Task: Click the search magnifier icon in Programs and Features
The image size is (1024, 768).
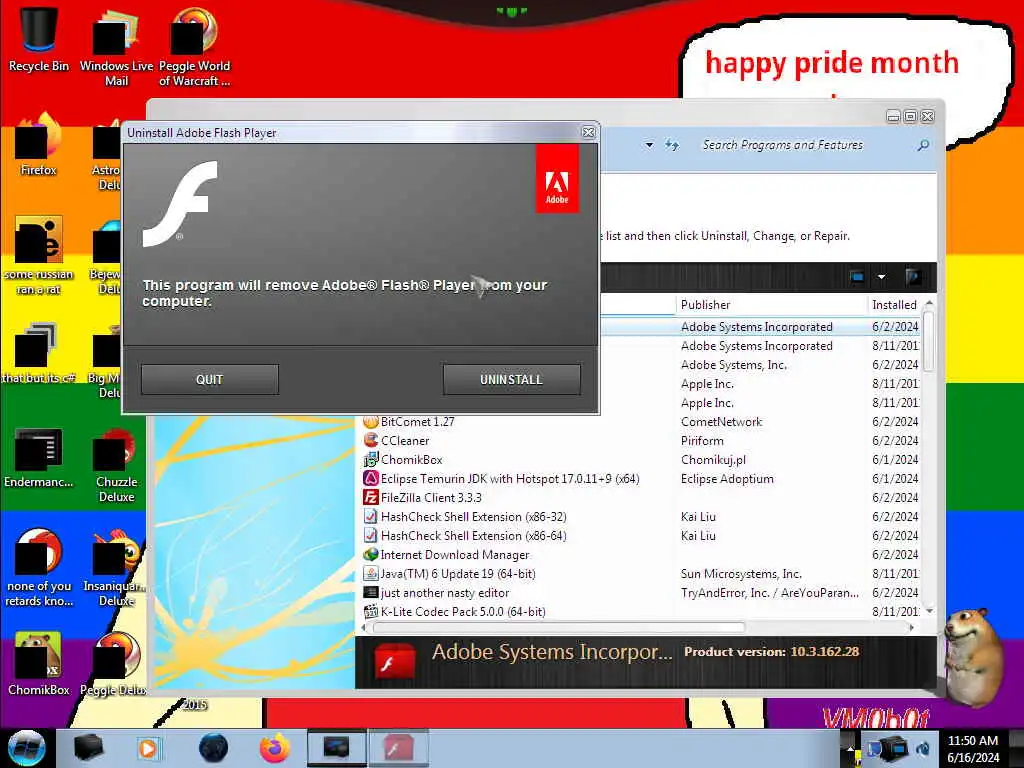Action: (923, 145)
